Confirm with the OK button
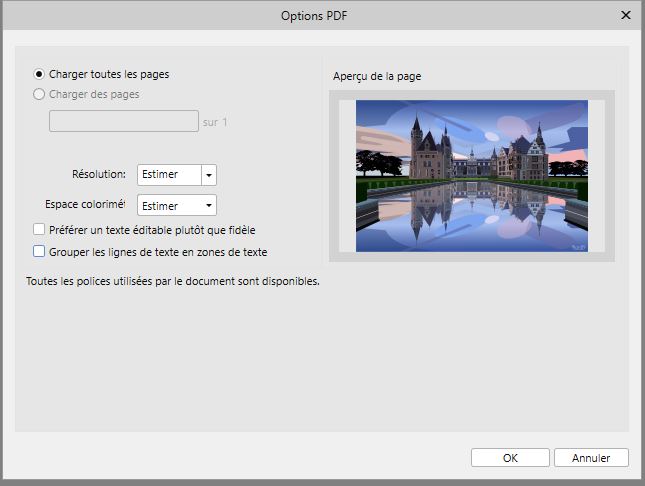 click(x=510, y=458)
